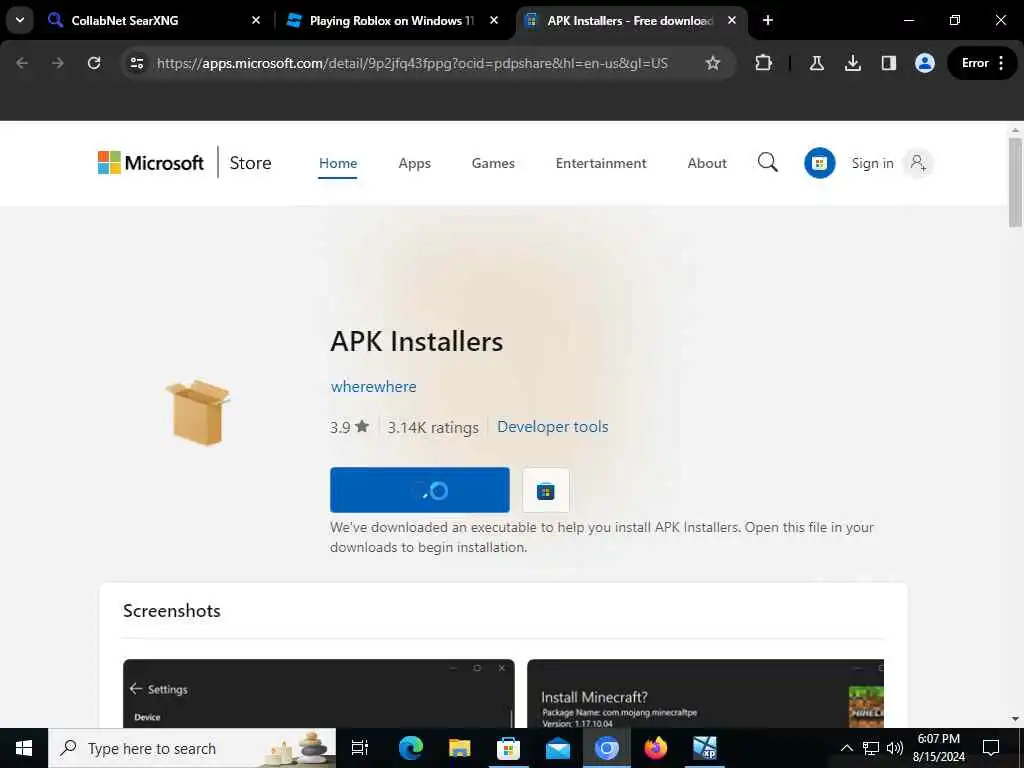
Task: Open the Windows Start menu
Action: (x=24, y=748)
